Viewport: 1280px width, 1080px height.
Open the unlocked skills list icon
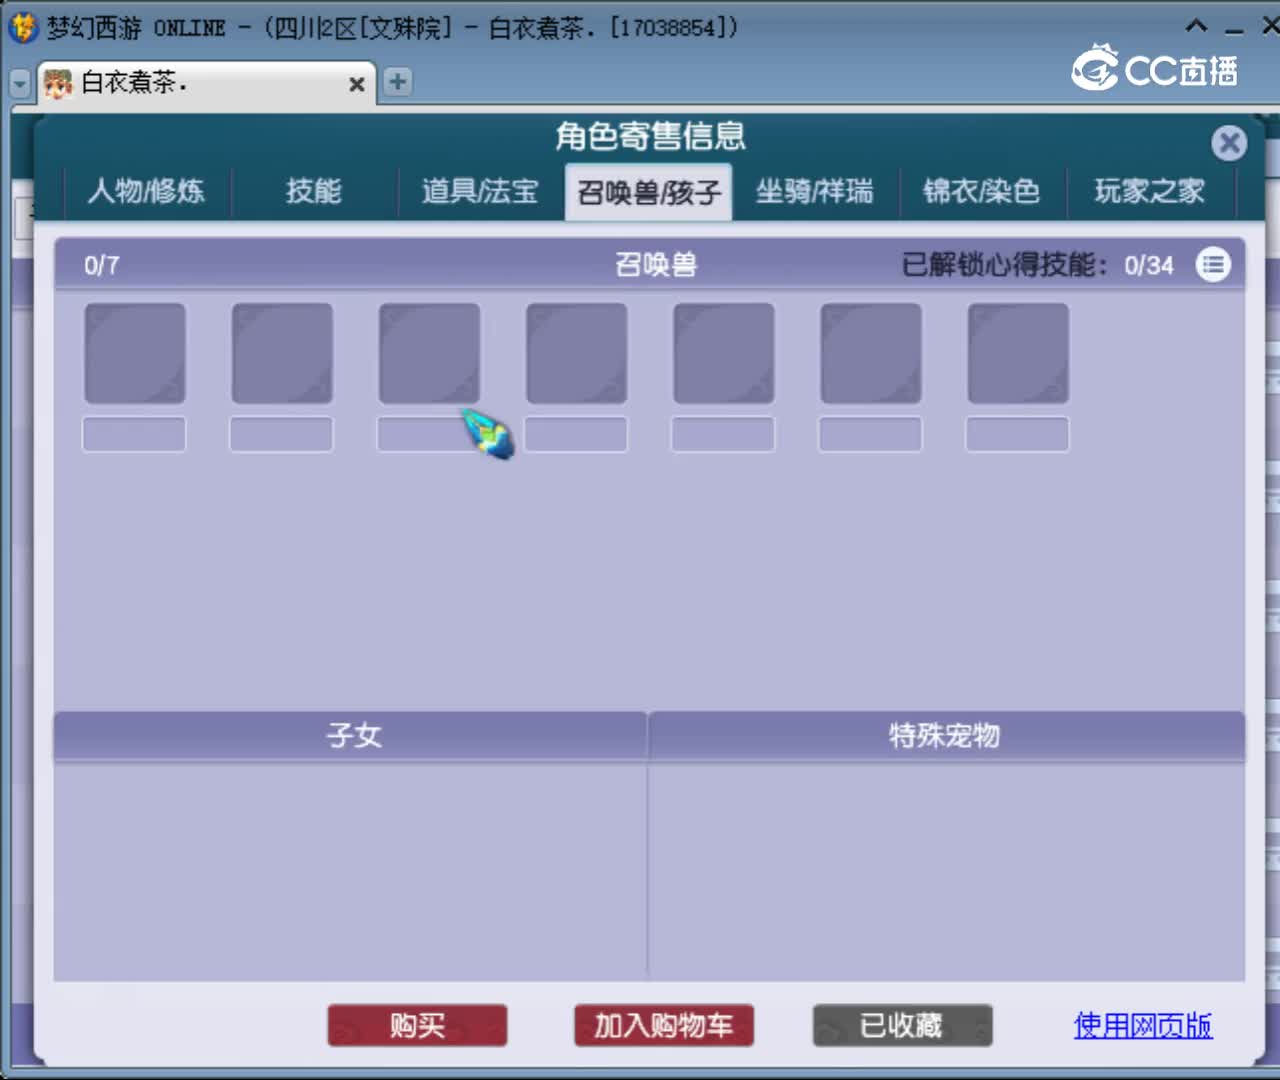coord(1213,265)
